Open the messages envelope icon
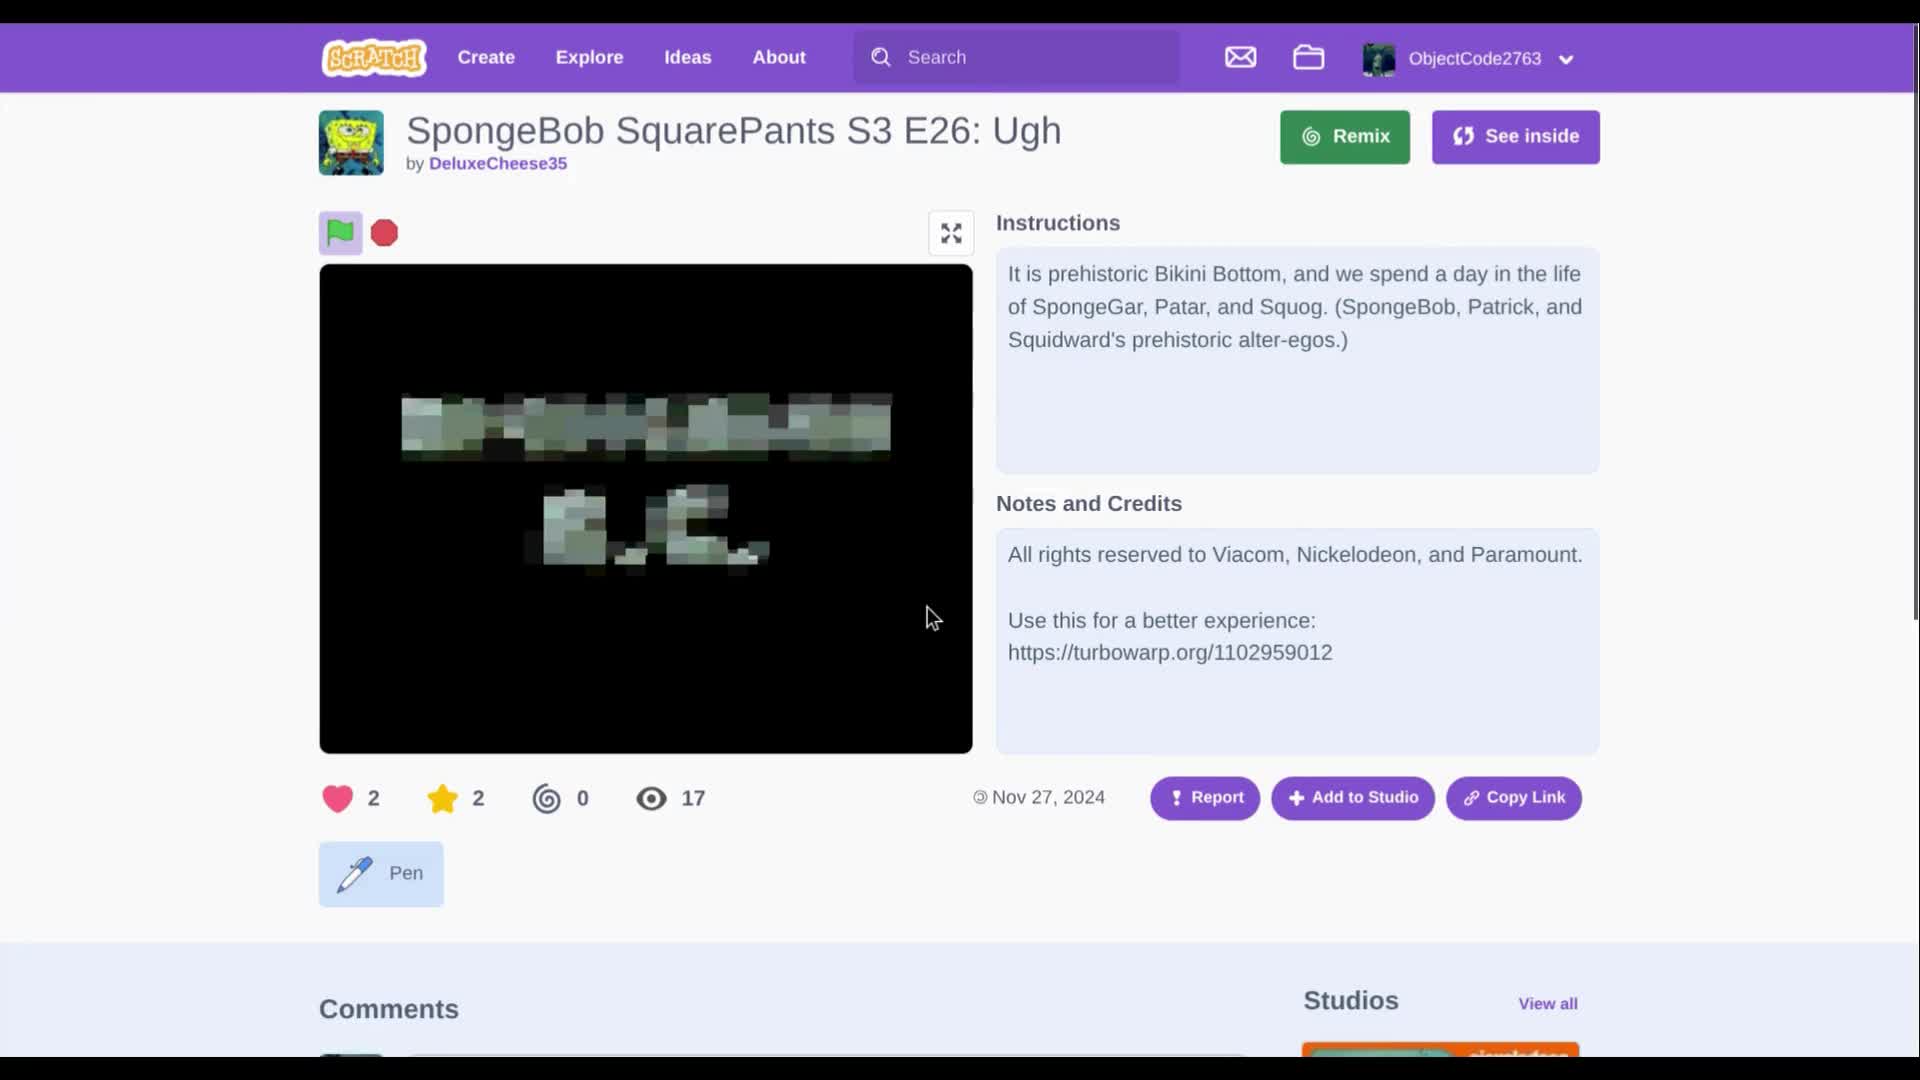 click(x=1240, y=57)
